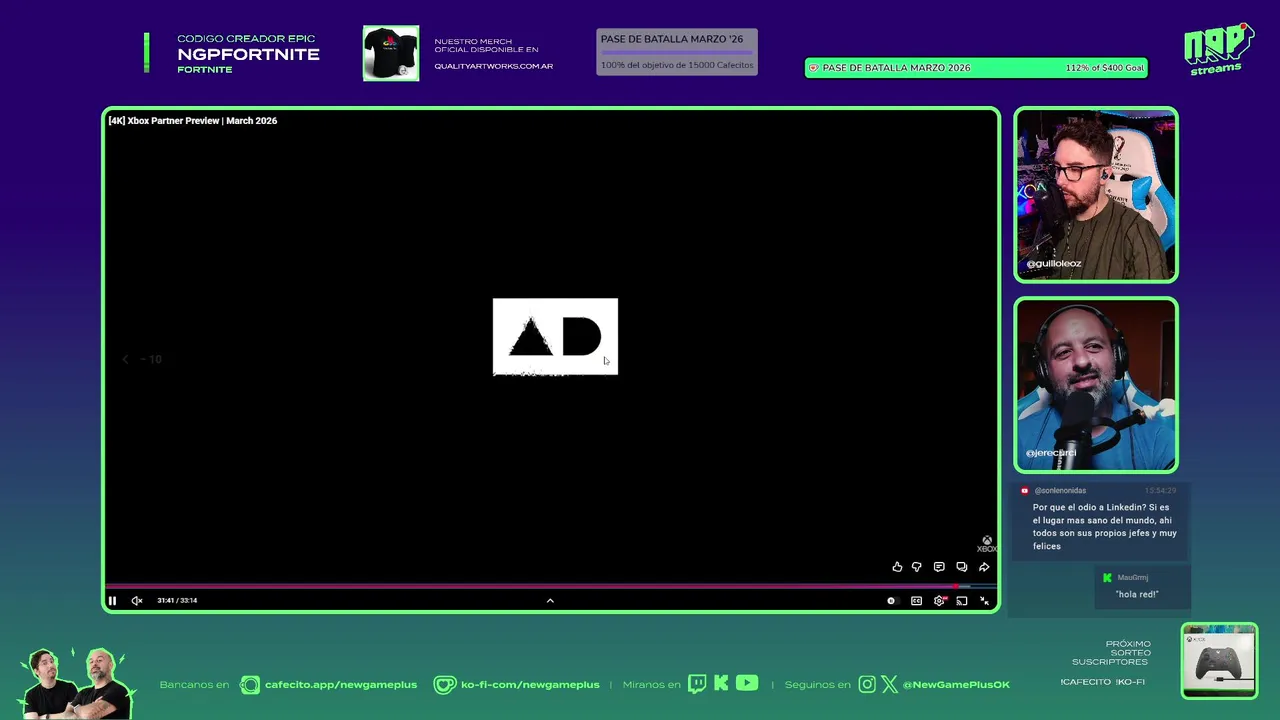
Task: Click the Xbox Partner Preview March 2026 title
Action: click(193, 121)
